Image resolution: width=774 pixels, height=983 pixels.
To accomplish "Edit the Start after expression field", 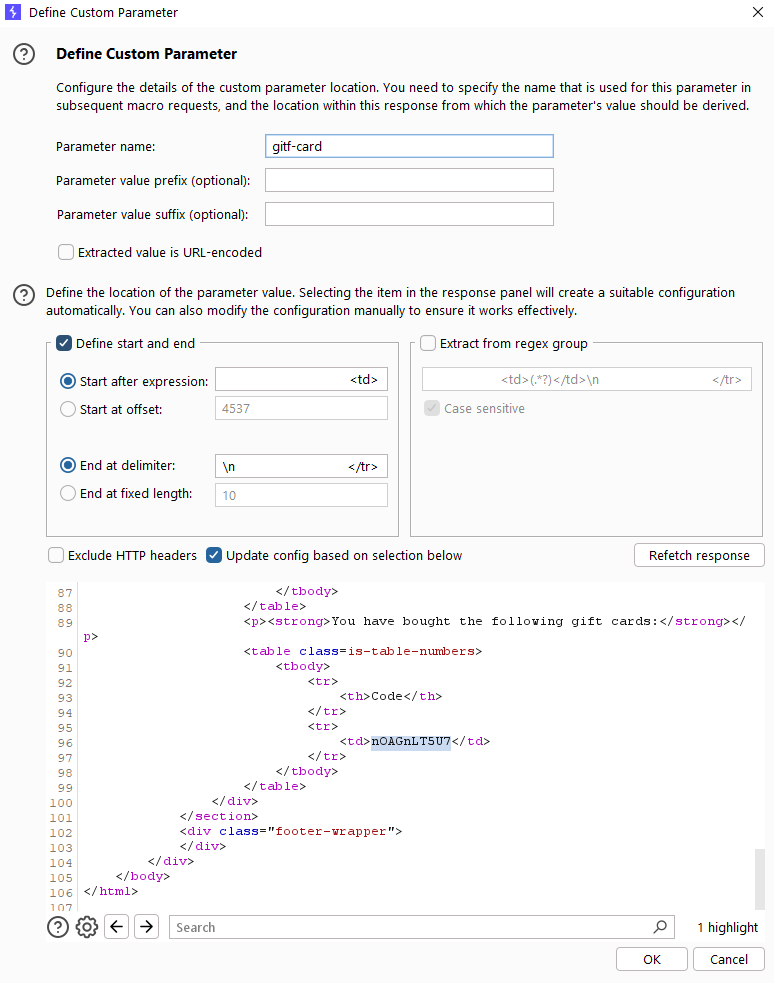I will click(x=301, y=379).
